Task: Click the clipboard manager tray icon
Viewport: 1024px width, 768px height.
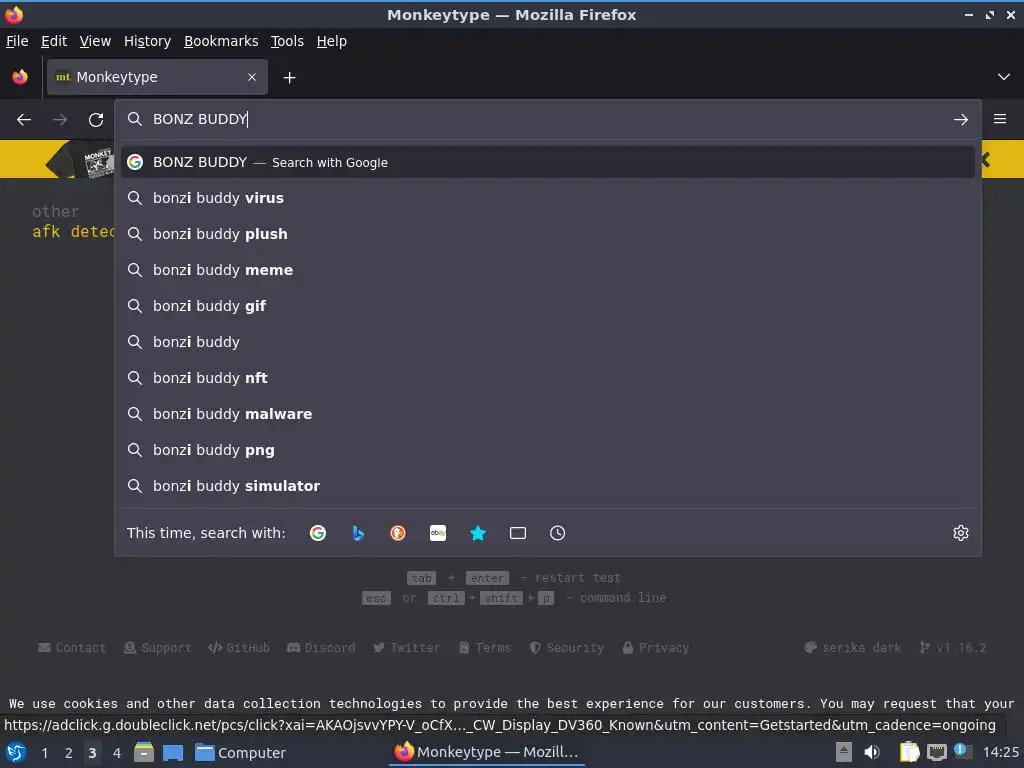Action: click(x=909, y=752)
